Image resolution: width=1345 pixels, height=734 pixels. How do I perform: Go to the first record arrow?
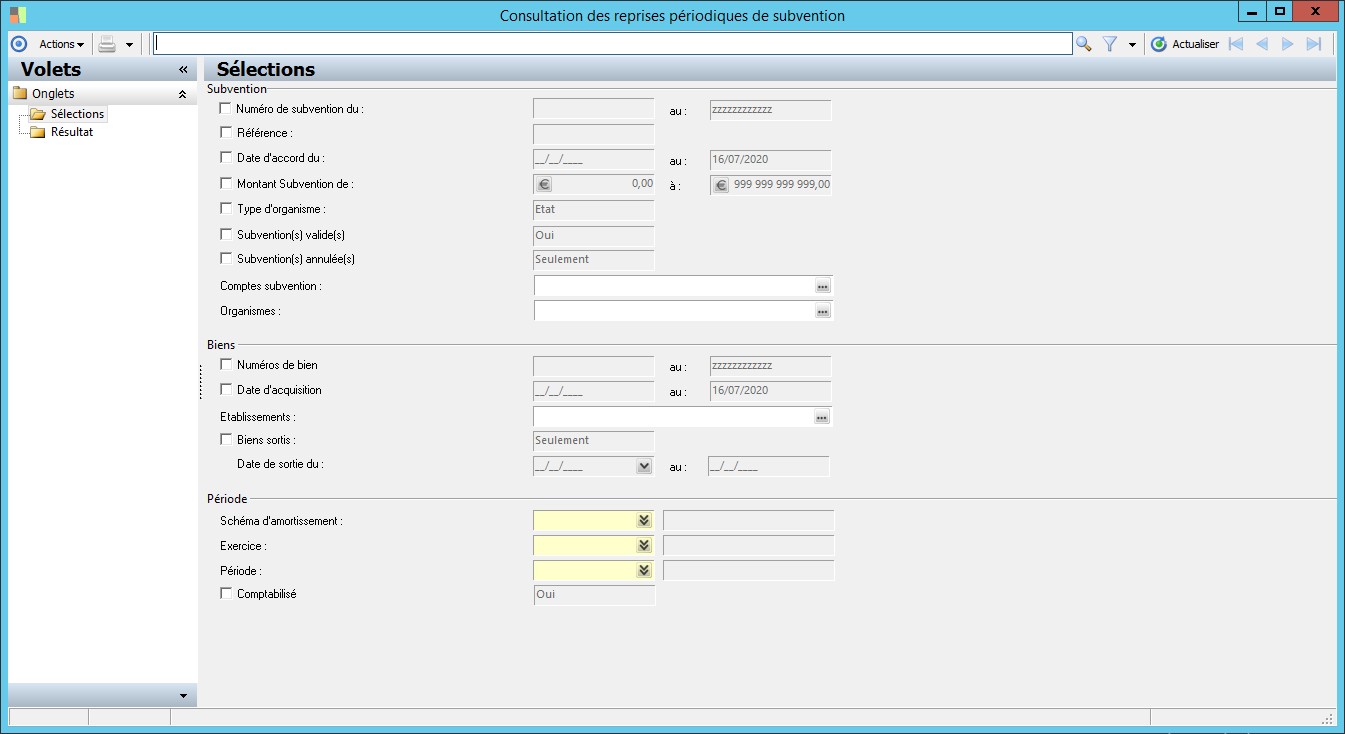[x=1236, y=44]
